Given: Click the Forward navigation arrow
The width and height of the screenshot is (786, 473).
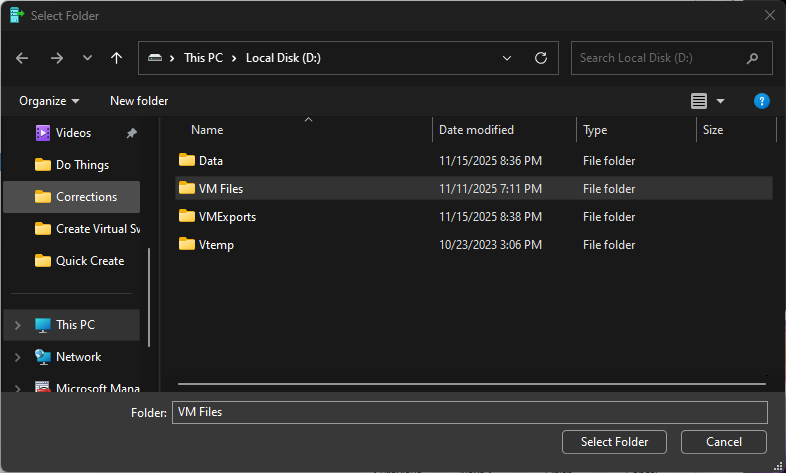Looking at the screenshot, I should coord(56,58).
